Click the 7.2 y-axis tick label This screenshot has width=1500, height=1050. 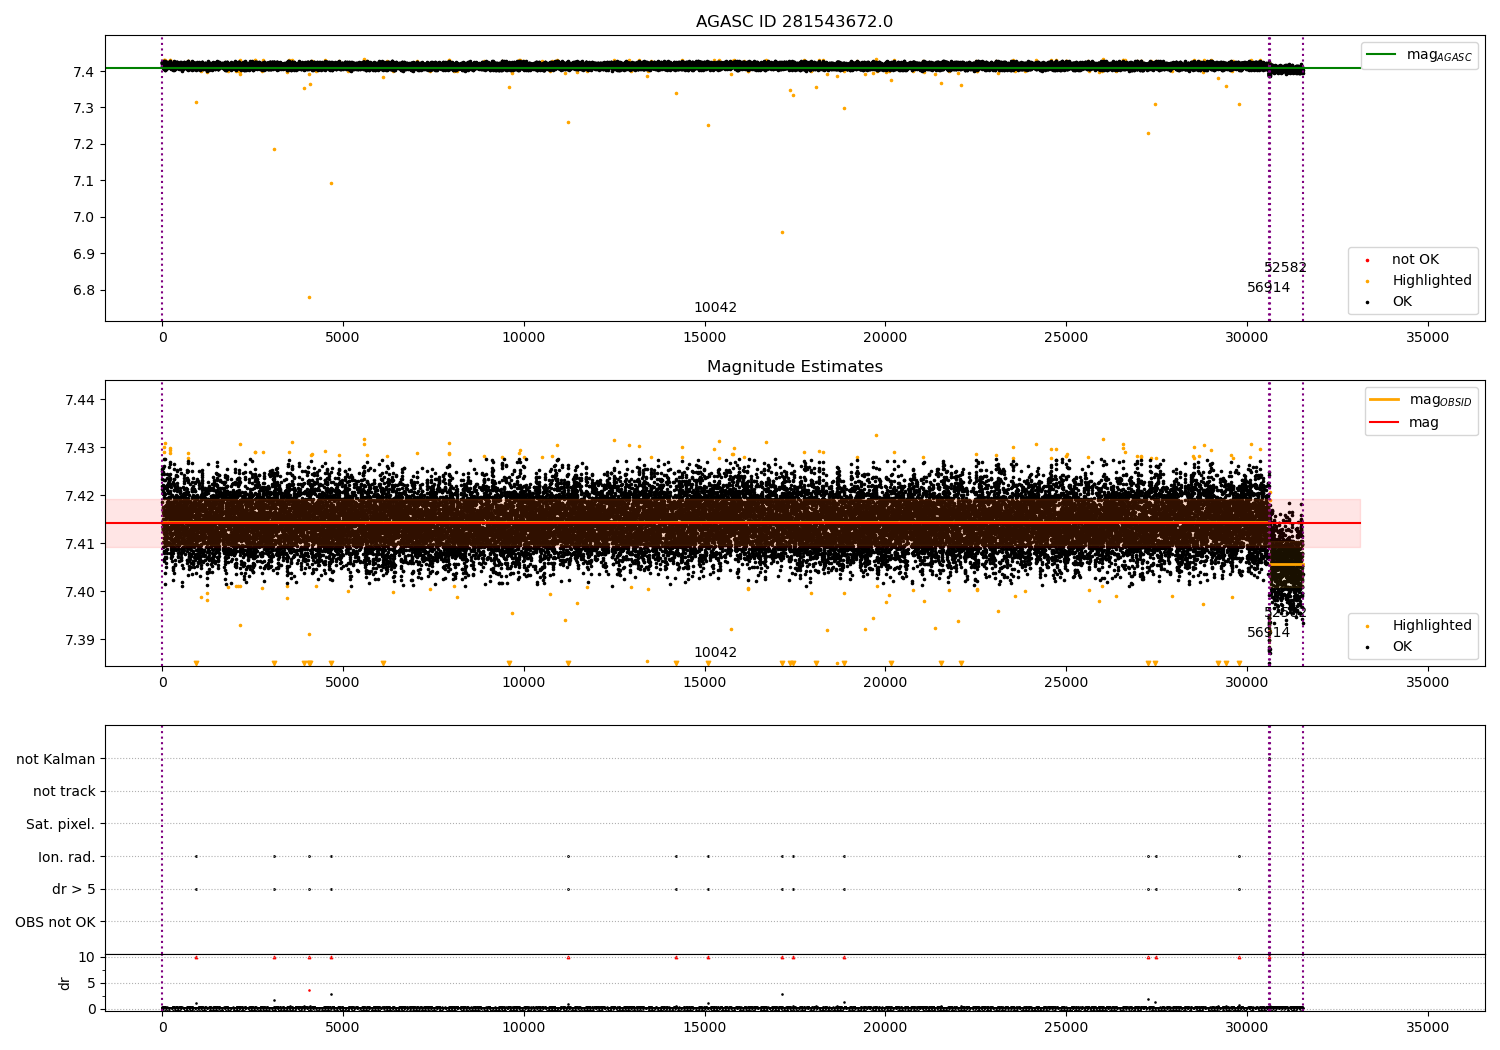tap(84, 145)
